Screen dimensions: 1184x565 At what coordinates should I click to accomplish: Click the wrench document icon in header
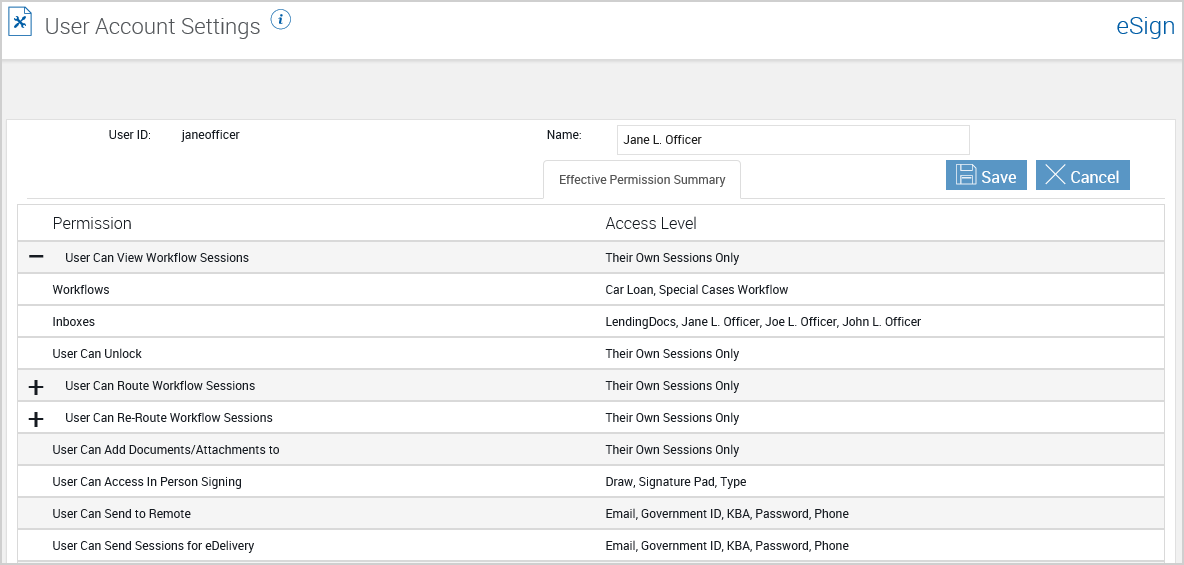(20, 23)
